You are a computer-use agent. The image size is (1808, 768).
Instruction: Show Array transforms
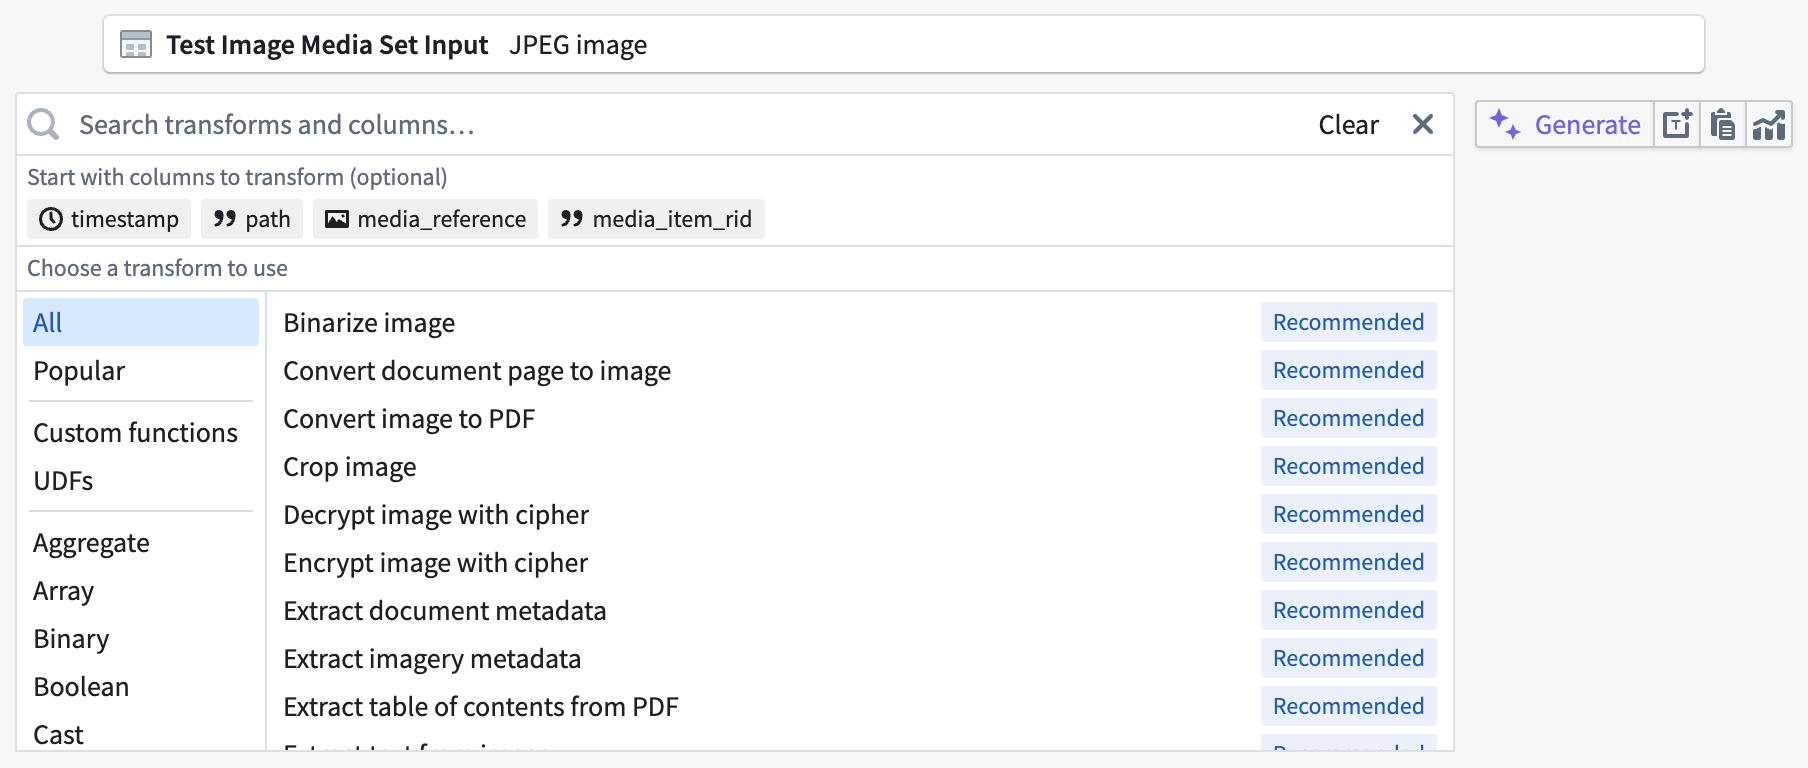point(141,590)
